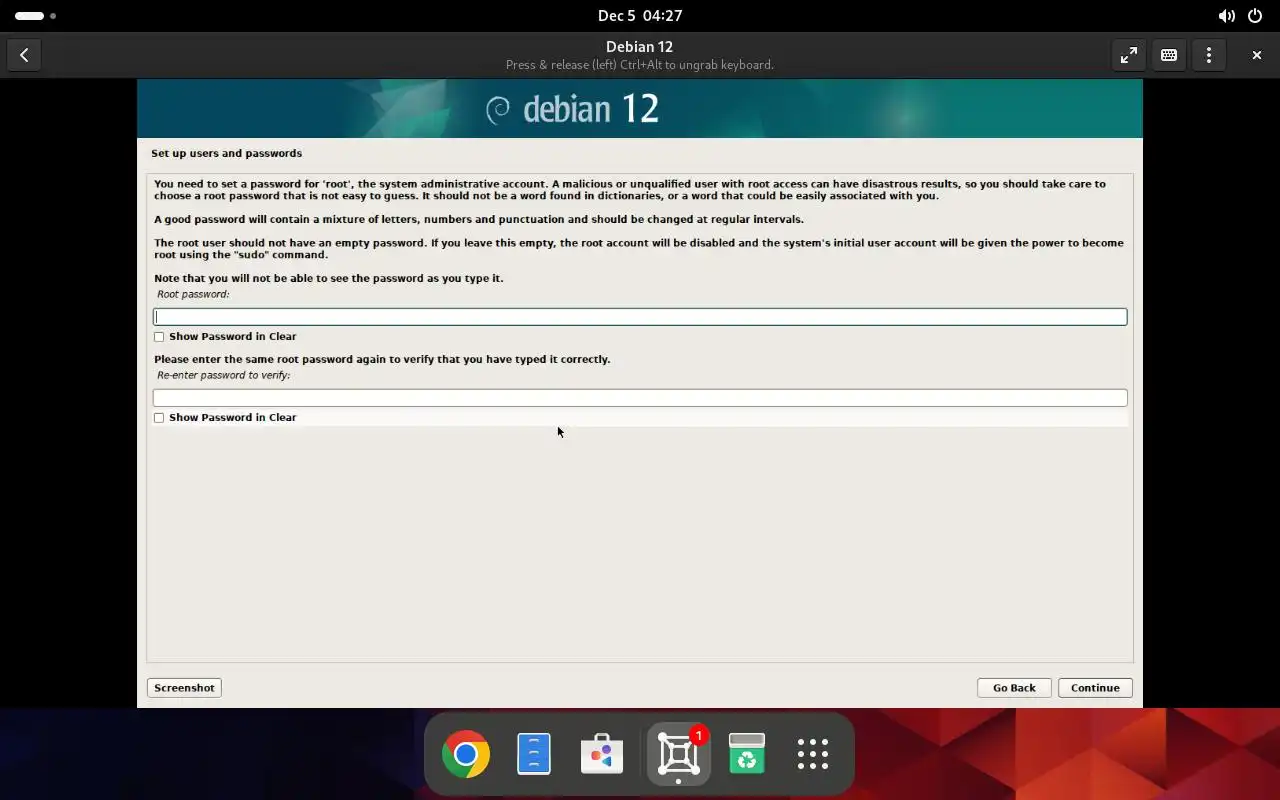The width and height of the screenshot is (1280, 800).
Task: Focus the Re-enter password to verify field
Action: pyautogui.click(x=640, y=398)
